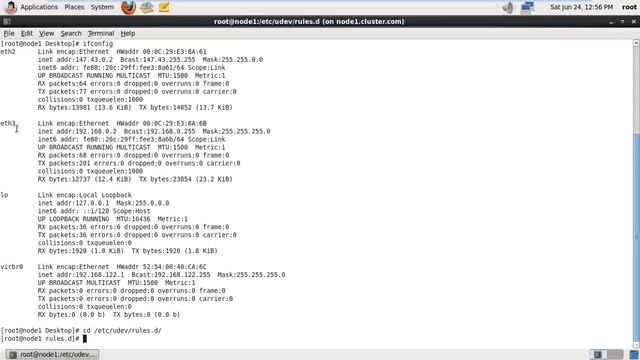Image resolution: width=640 pixels, height=360 pixels.
Task: Open the Places menu
Action: (74, 7)
